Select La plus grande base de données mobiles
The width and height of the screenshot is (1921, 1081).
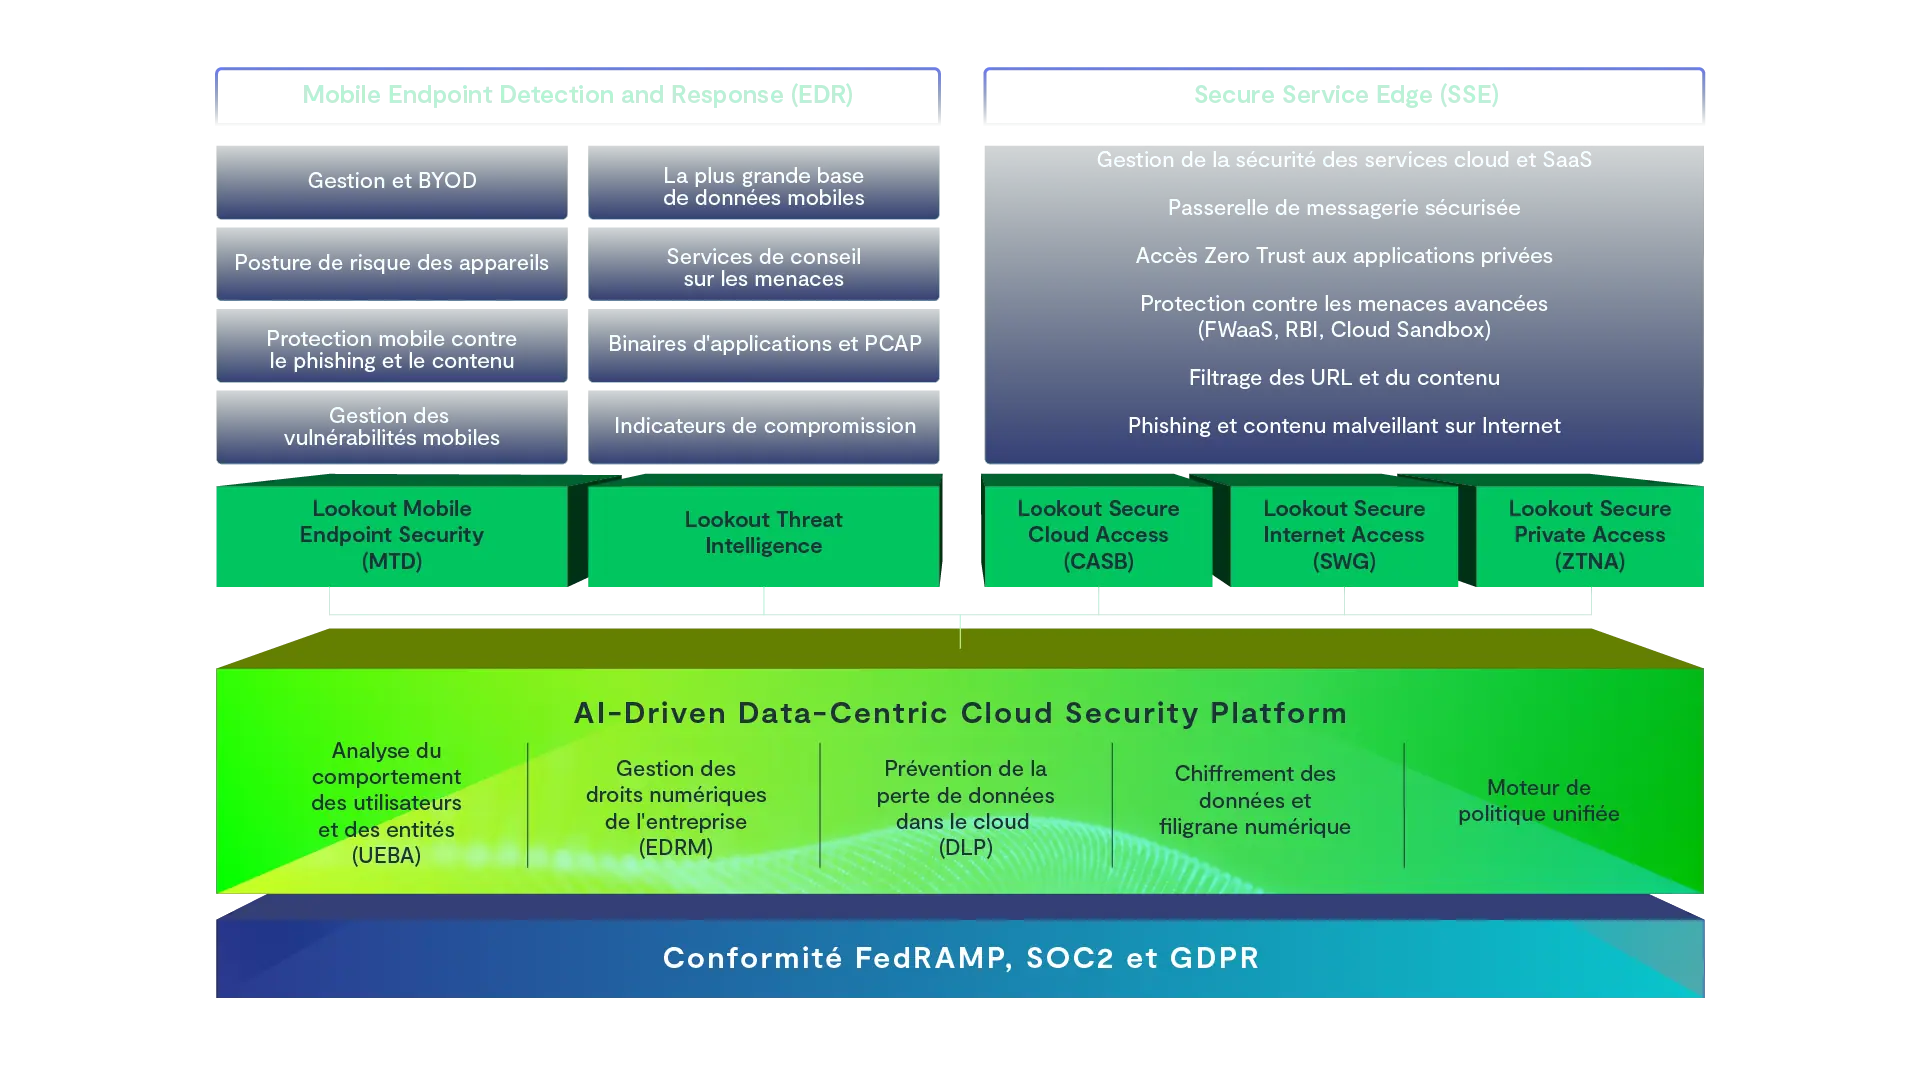pos(764,182)
